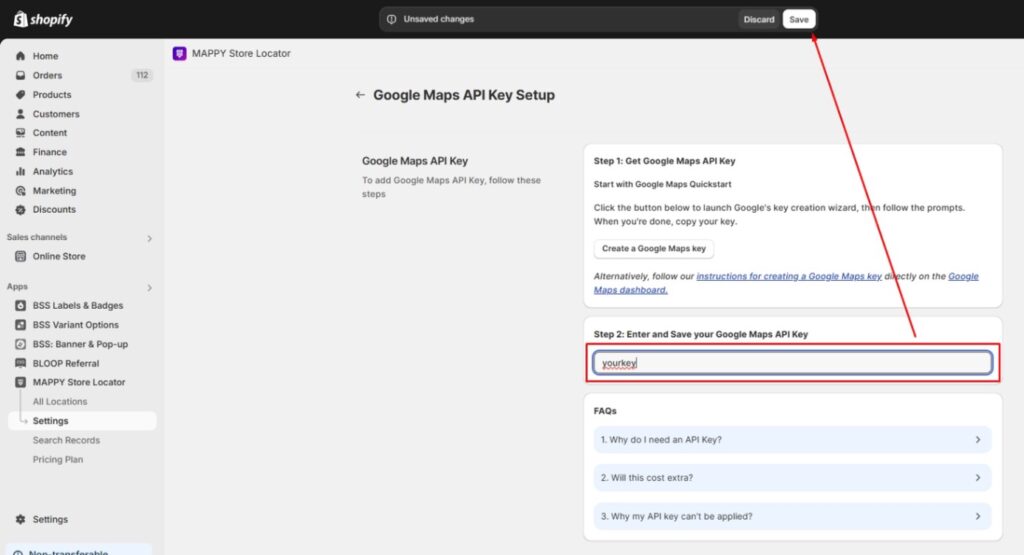Click the BSS: Banner & Pop-up app icon
The image size is (1024, 555).
click(20, 344)
